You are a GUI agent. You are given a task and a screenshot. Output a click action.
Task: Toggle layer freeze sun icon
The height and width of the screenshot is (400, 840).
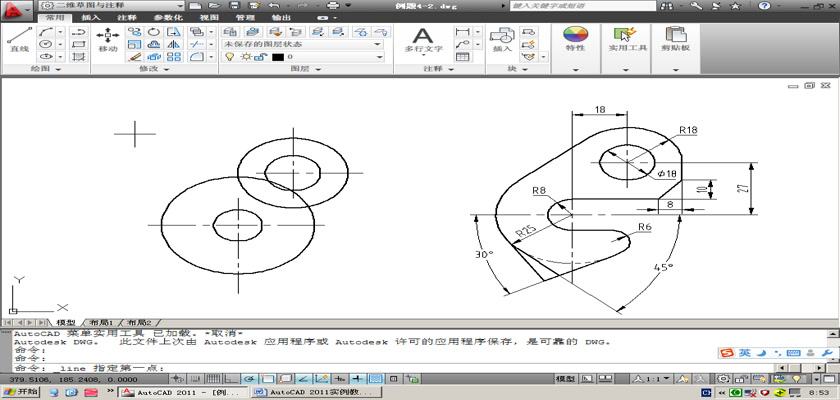coord(246,57)
